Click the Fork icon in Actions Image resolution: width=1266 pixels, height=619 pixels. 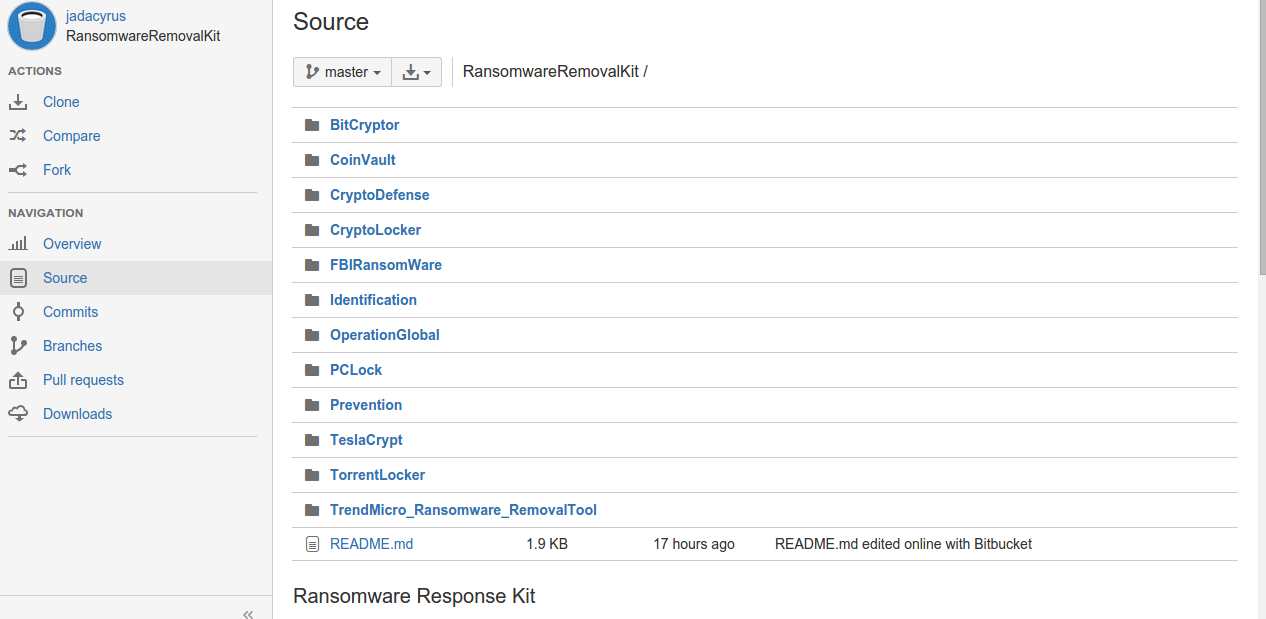[x=18, y=170]
